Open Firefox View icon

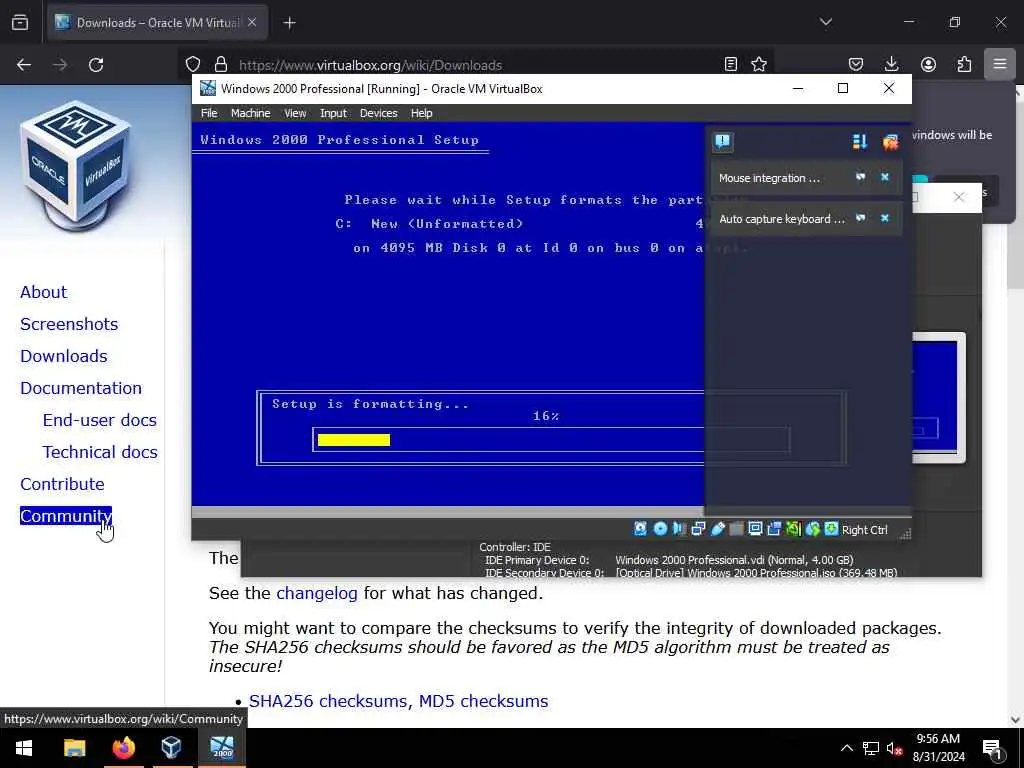(20, 23)
